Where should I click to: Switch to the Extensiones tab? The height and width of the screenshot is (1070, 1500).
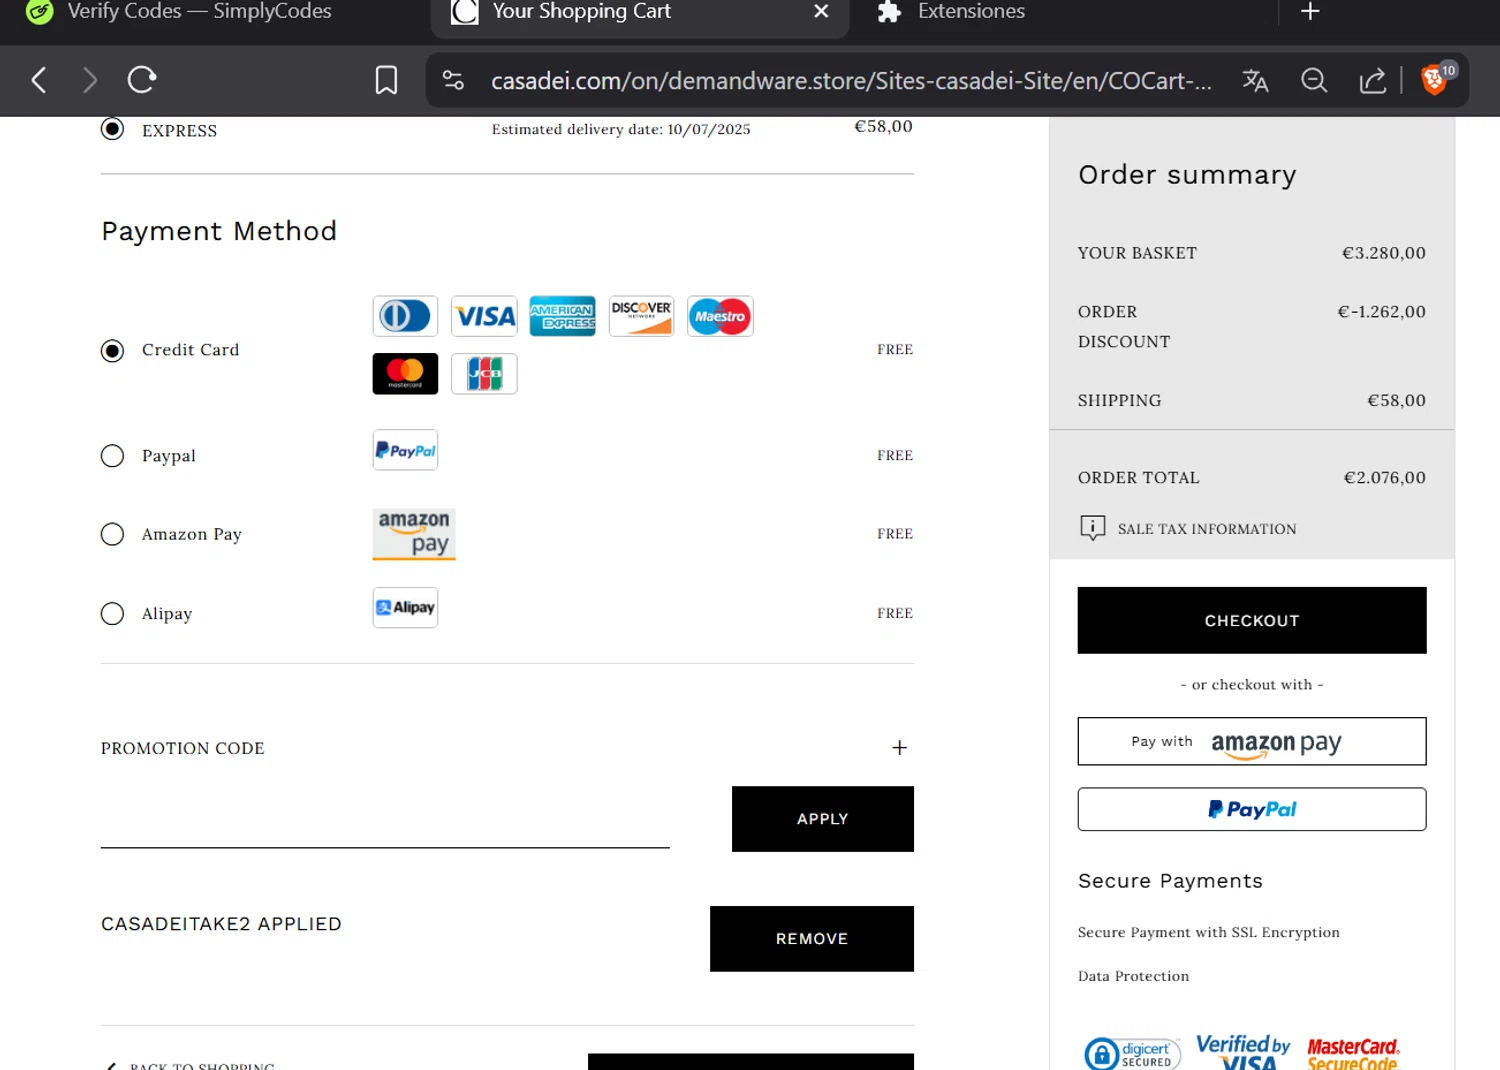951,12
